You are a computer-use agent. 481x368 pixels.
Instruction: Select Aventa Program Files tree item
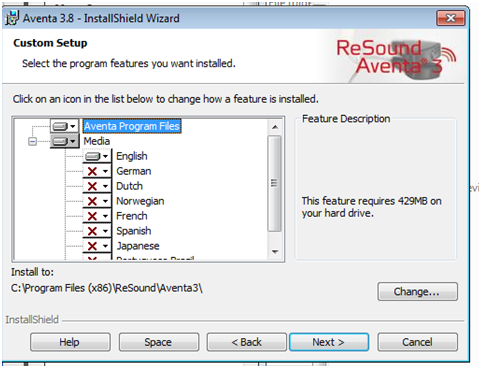[132, 126]
